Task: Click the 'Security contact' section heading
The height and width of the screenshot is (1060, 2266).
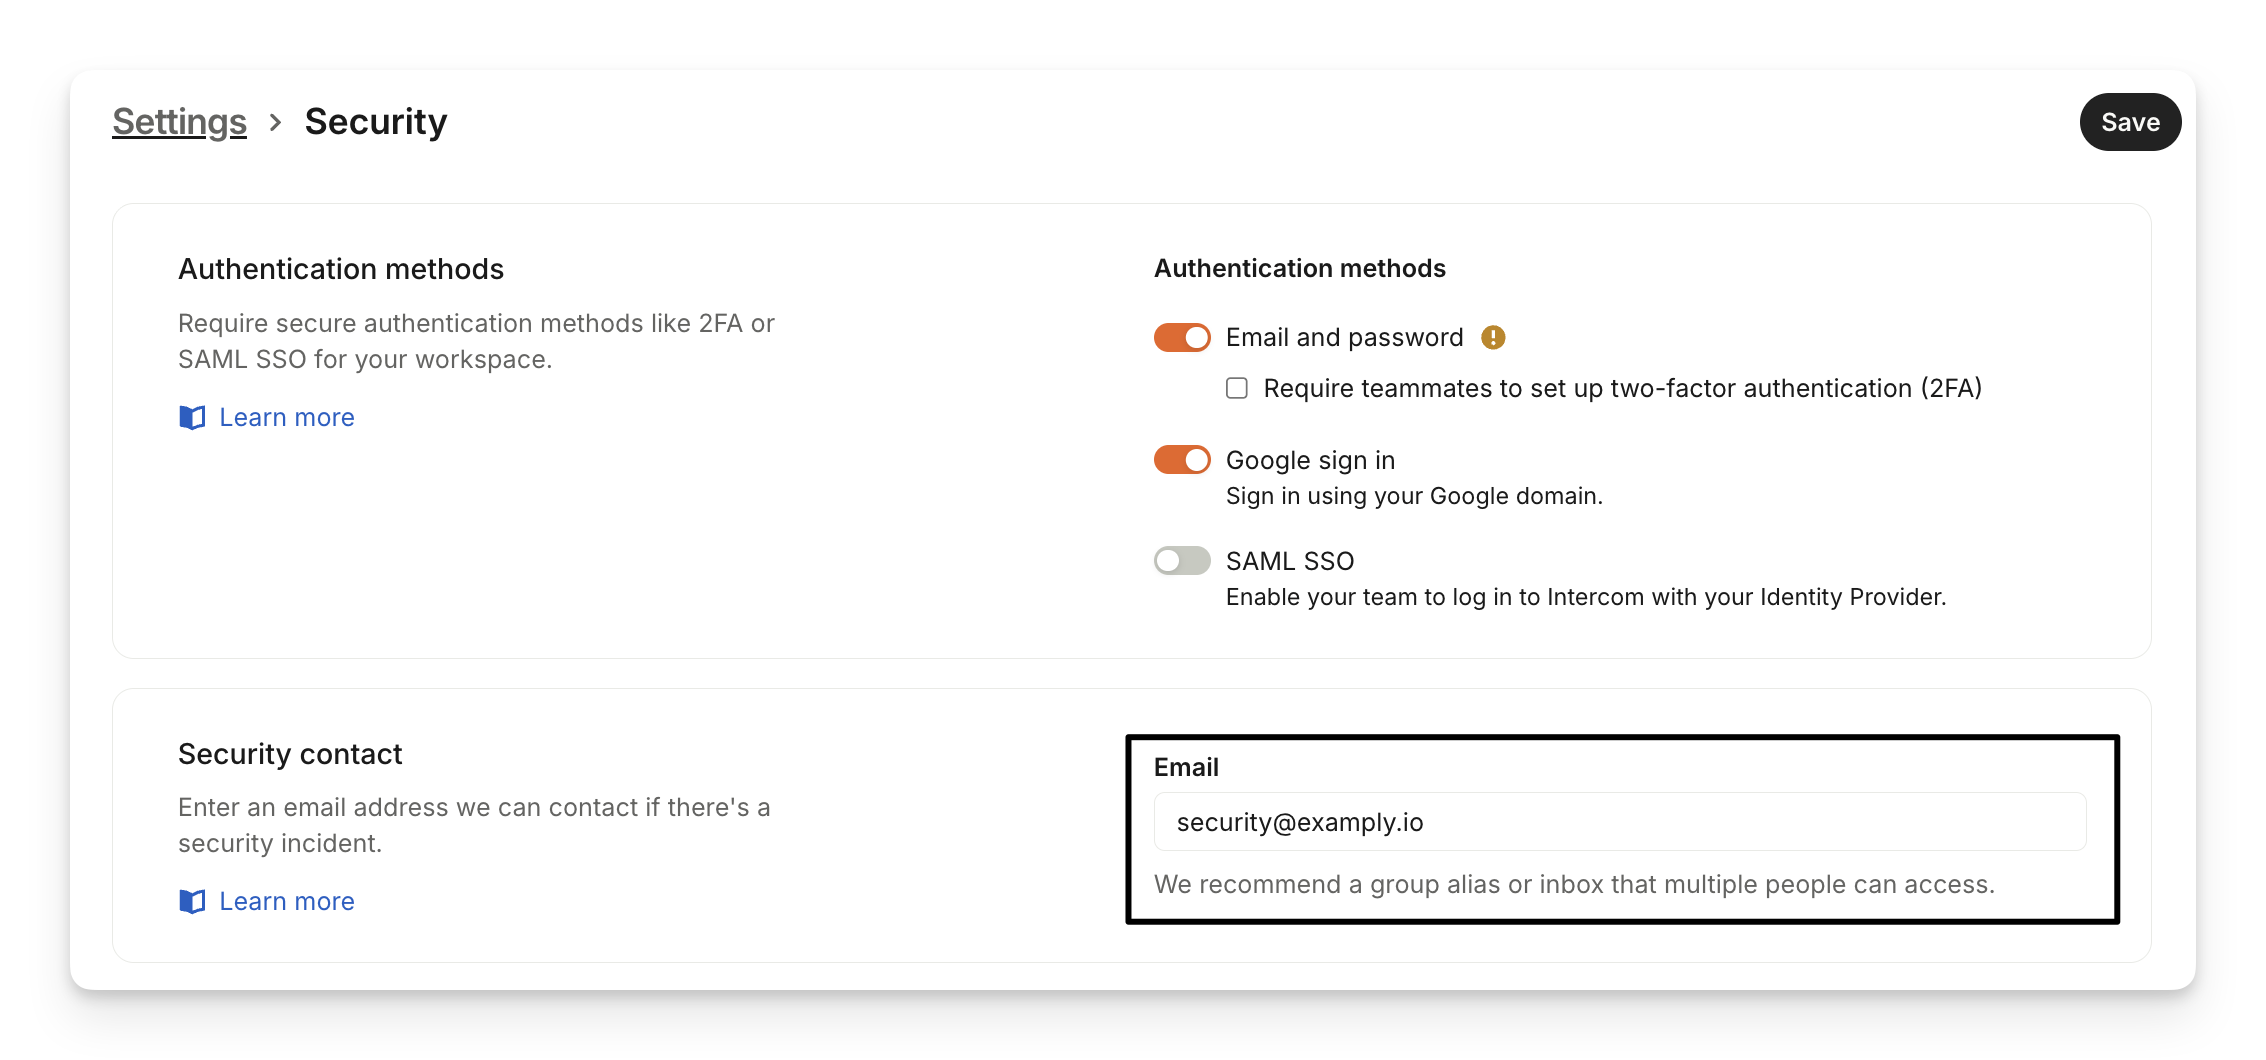Action: coord(290,754)
